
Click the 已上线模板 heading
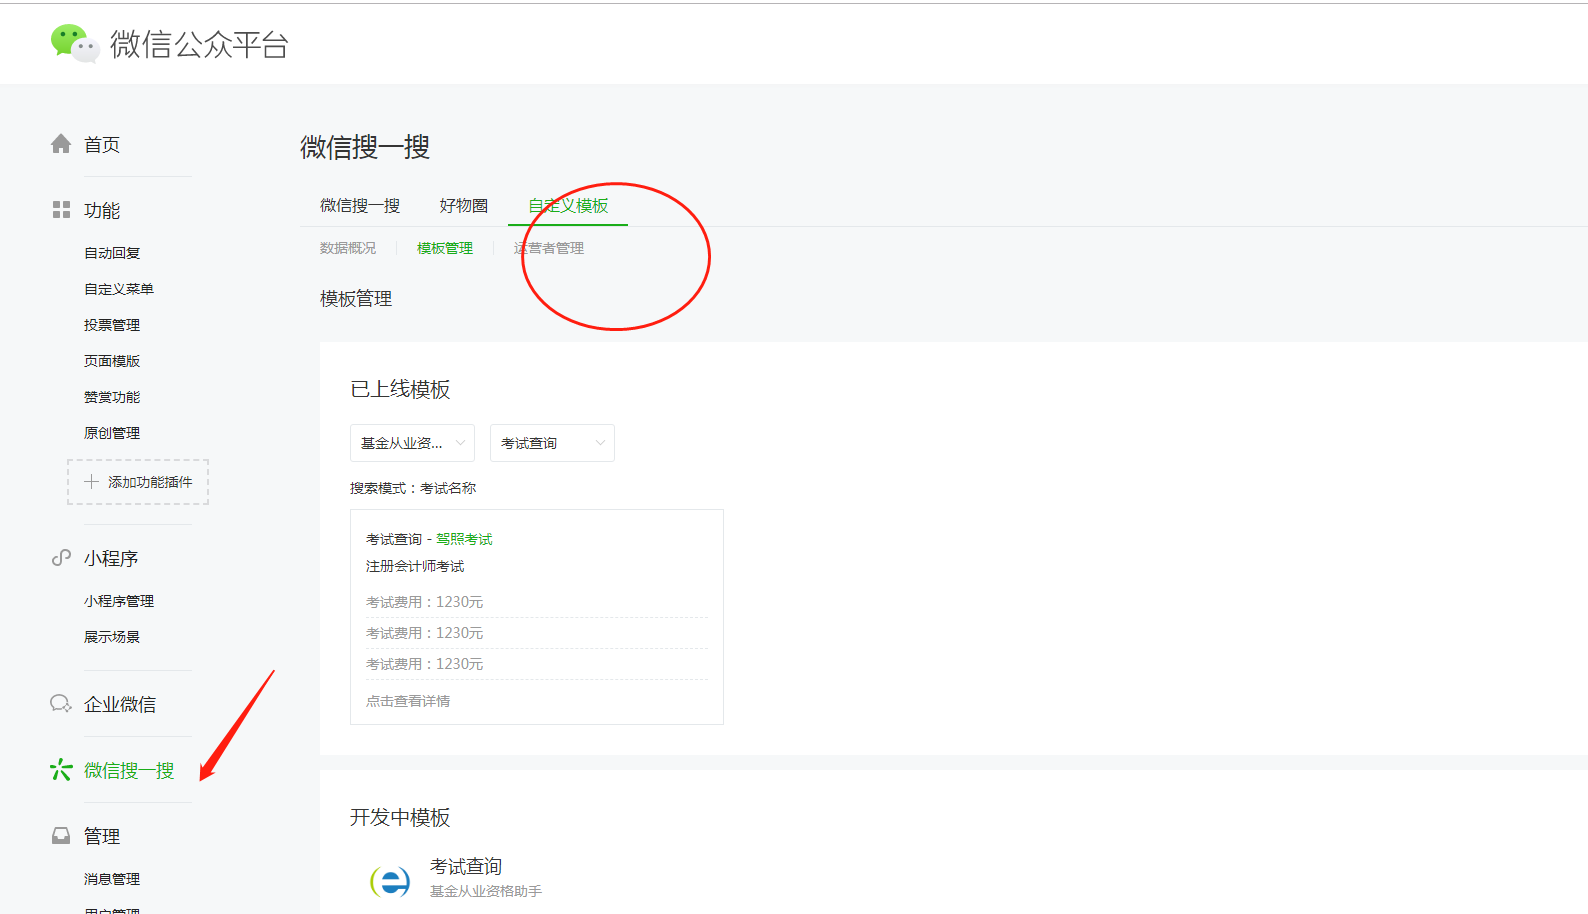pos(400,389)
